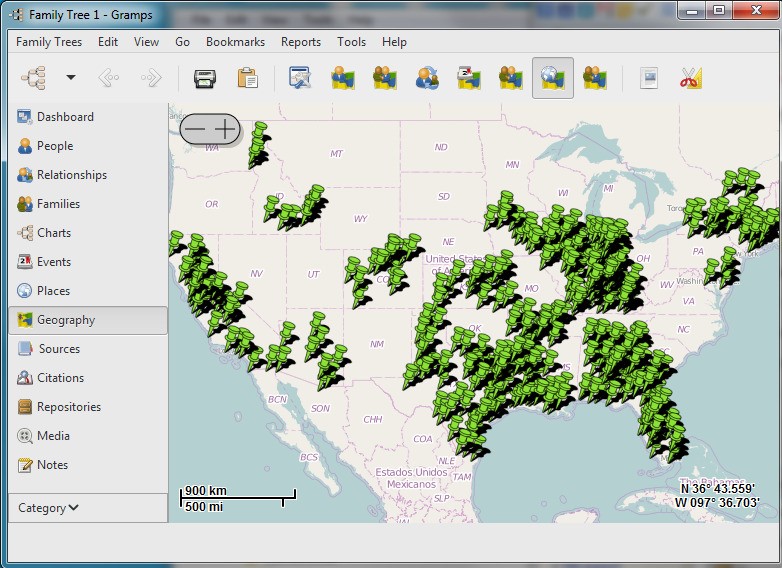The width and height of the screenshot is (782, 568).
Task: Open the Family Trees menu
Action: [x=49, y=42]
